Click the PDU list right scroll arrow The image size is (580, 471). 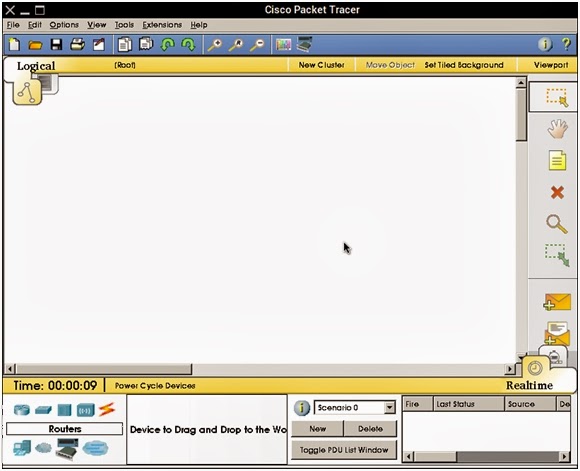(x=564, y=457)
